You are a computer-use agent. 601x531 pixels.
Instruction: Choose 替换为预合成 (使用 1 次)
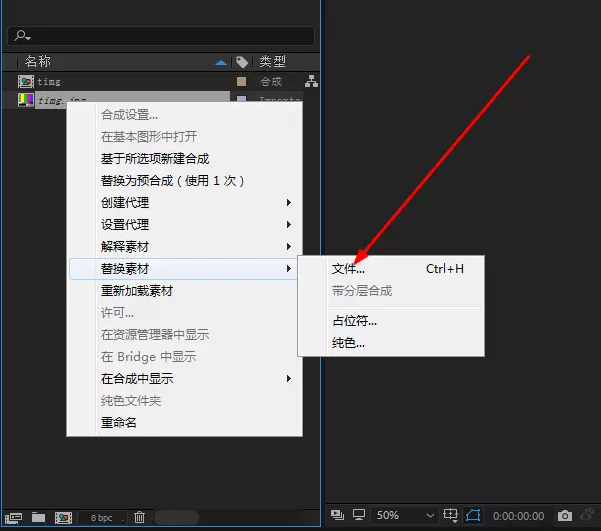172,181
